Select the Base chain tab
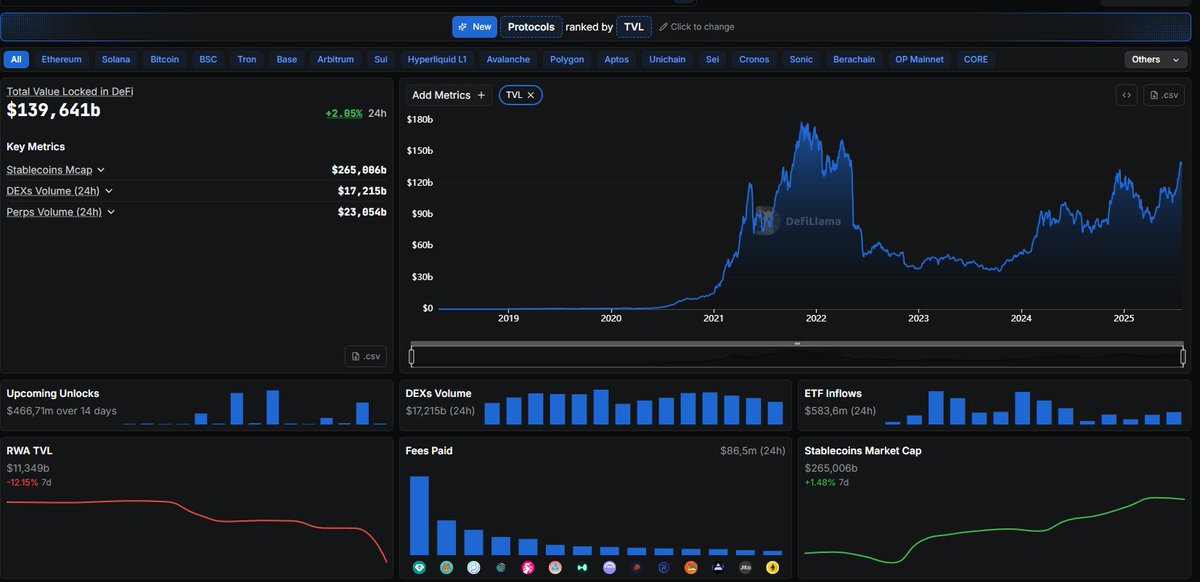The height and width of the screenshot is (582, 1200). pyautogui.click(x=287, y=59)
